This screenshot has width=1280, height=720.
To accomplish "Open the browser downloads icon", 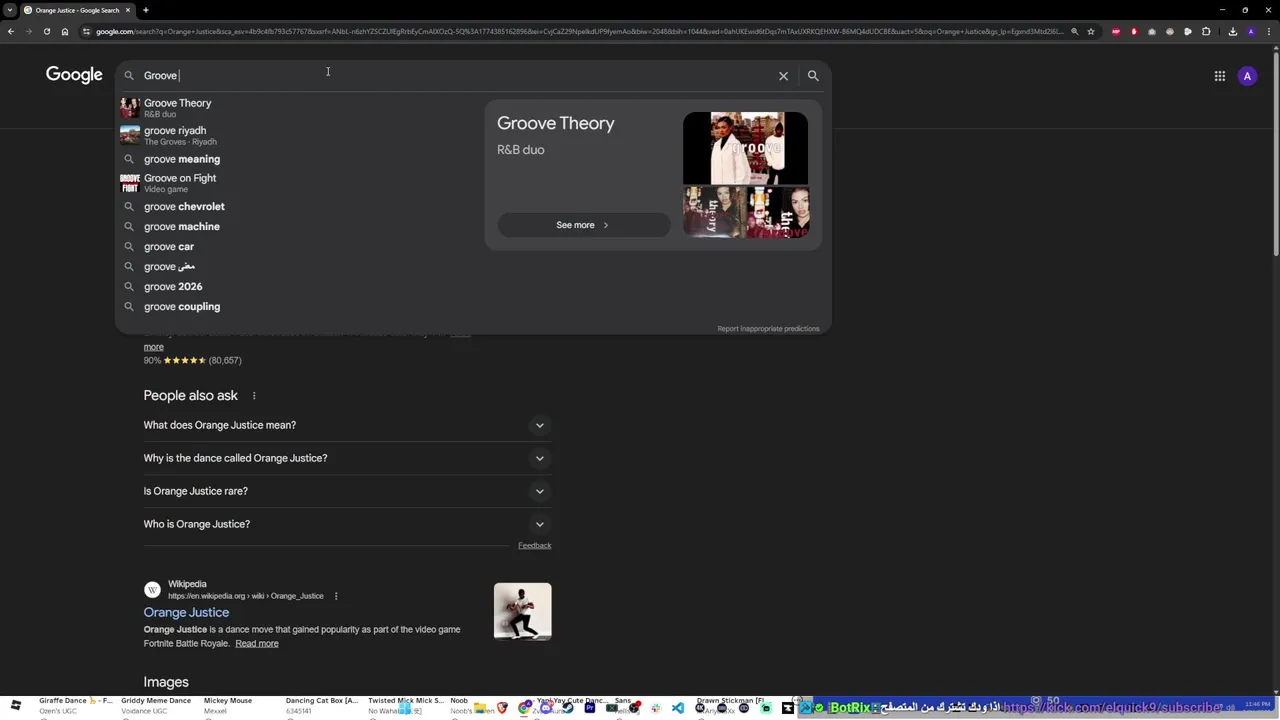I will 1233,31.
